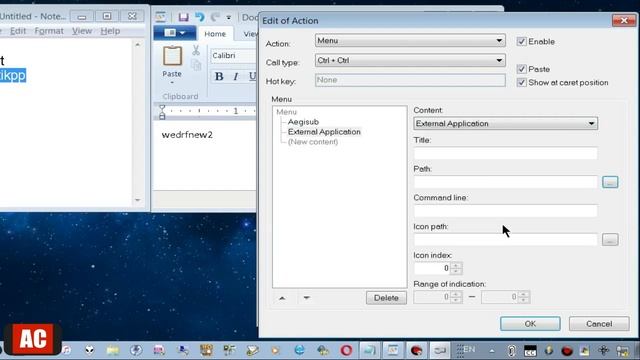Expand the arrow under Paste in WordPad

(172, 83)
